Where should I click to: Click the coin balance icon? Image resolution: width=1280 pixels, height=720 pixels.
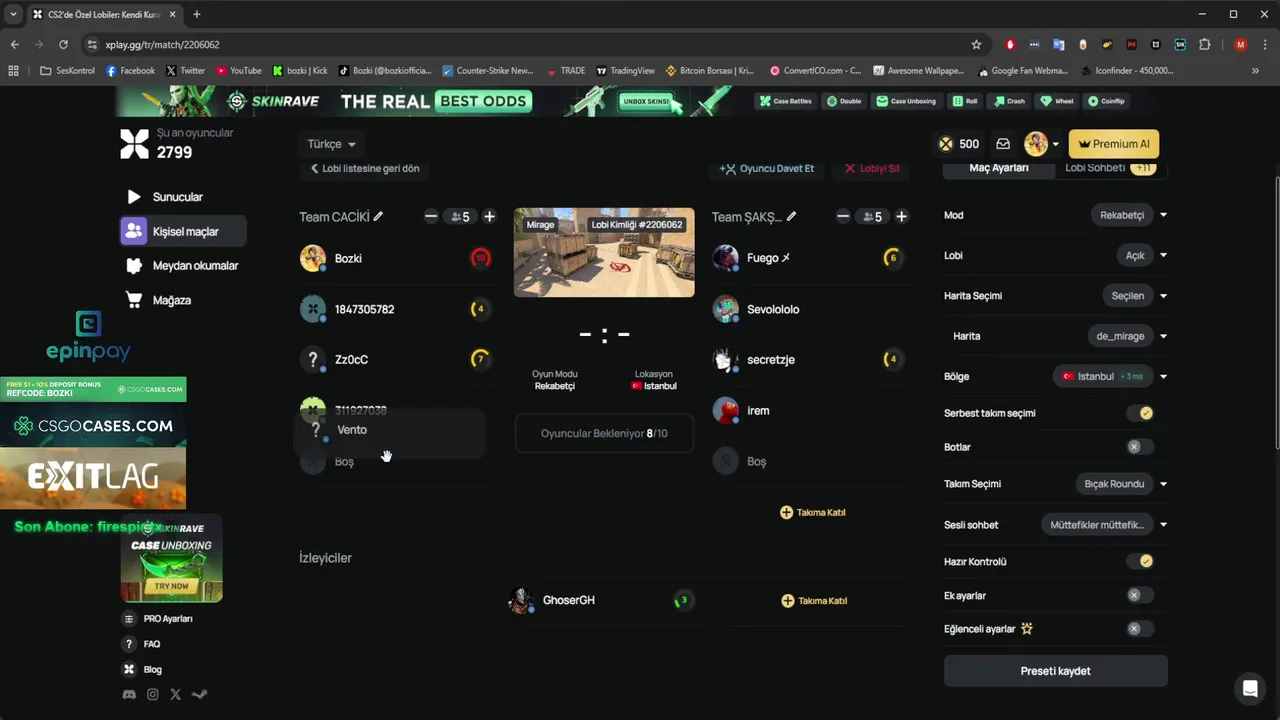tap(945, 144)
